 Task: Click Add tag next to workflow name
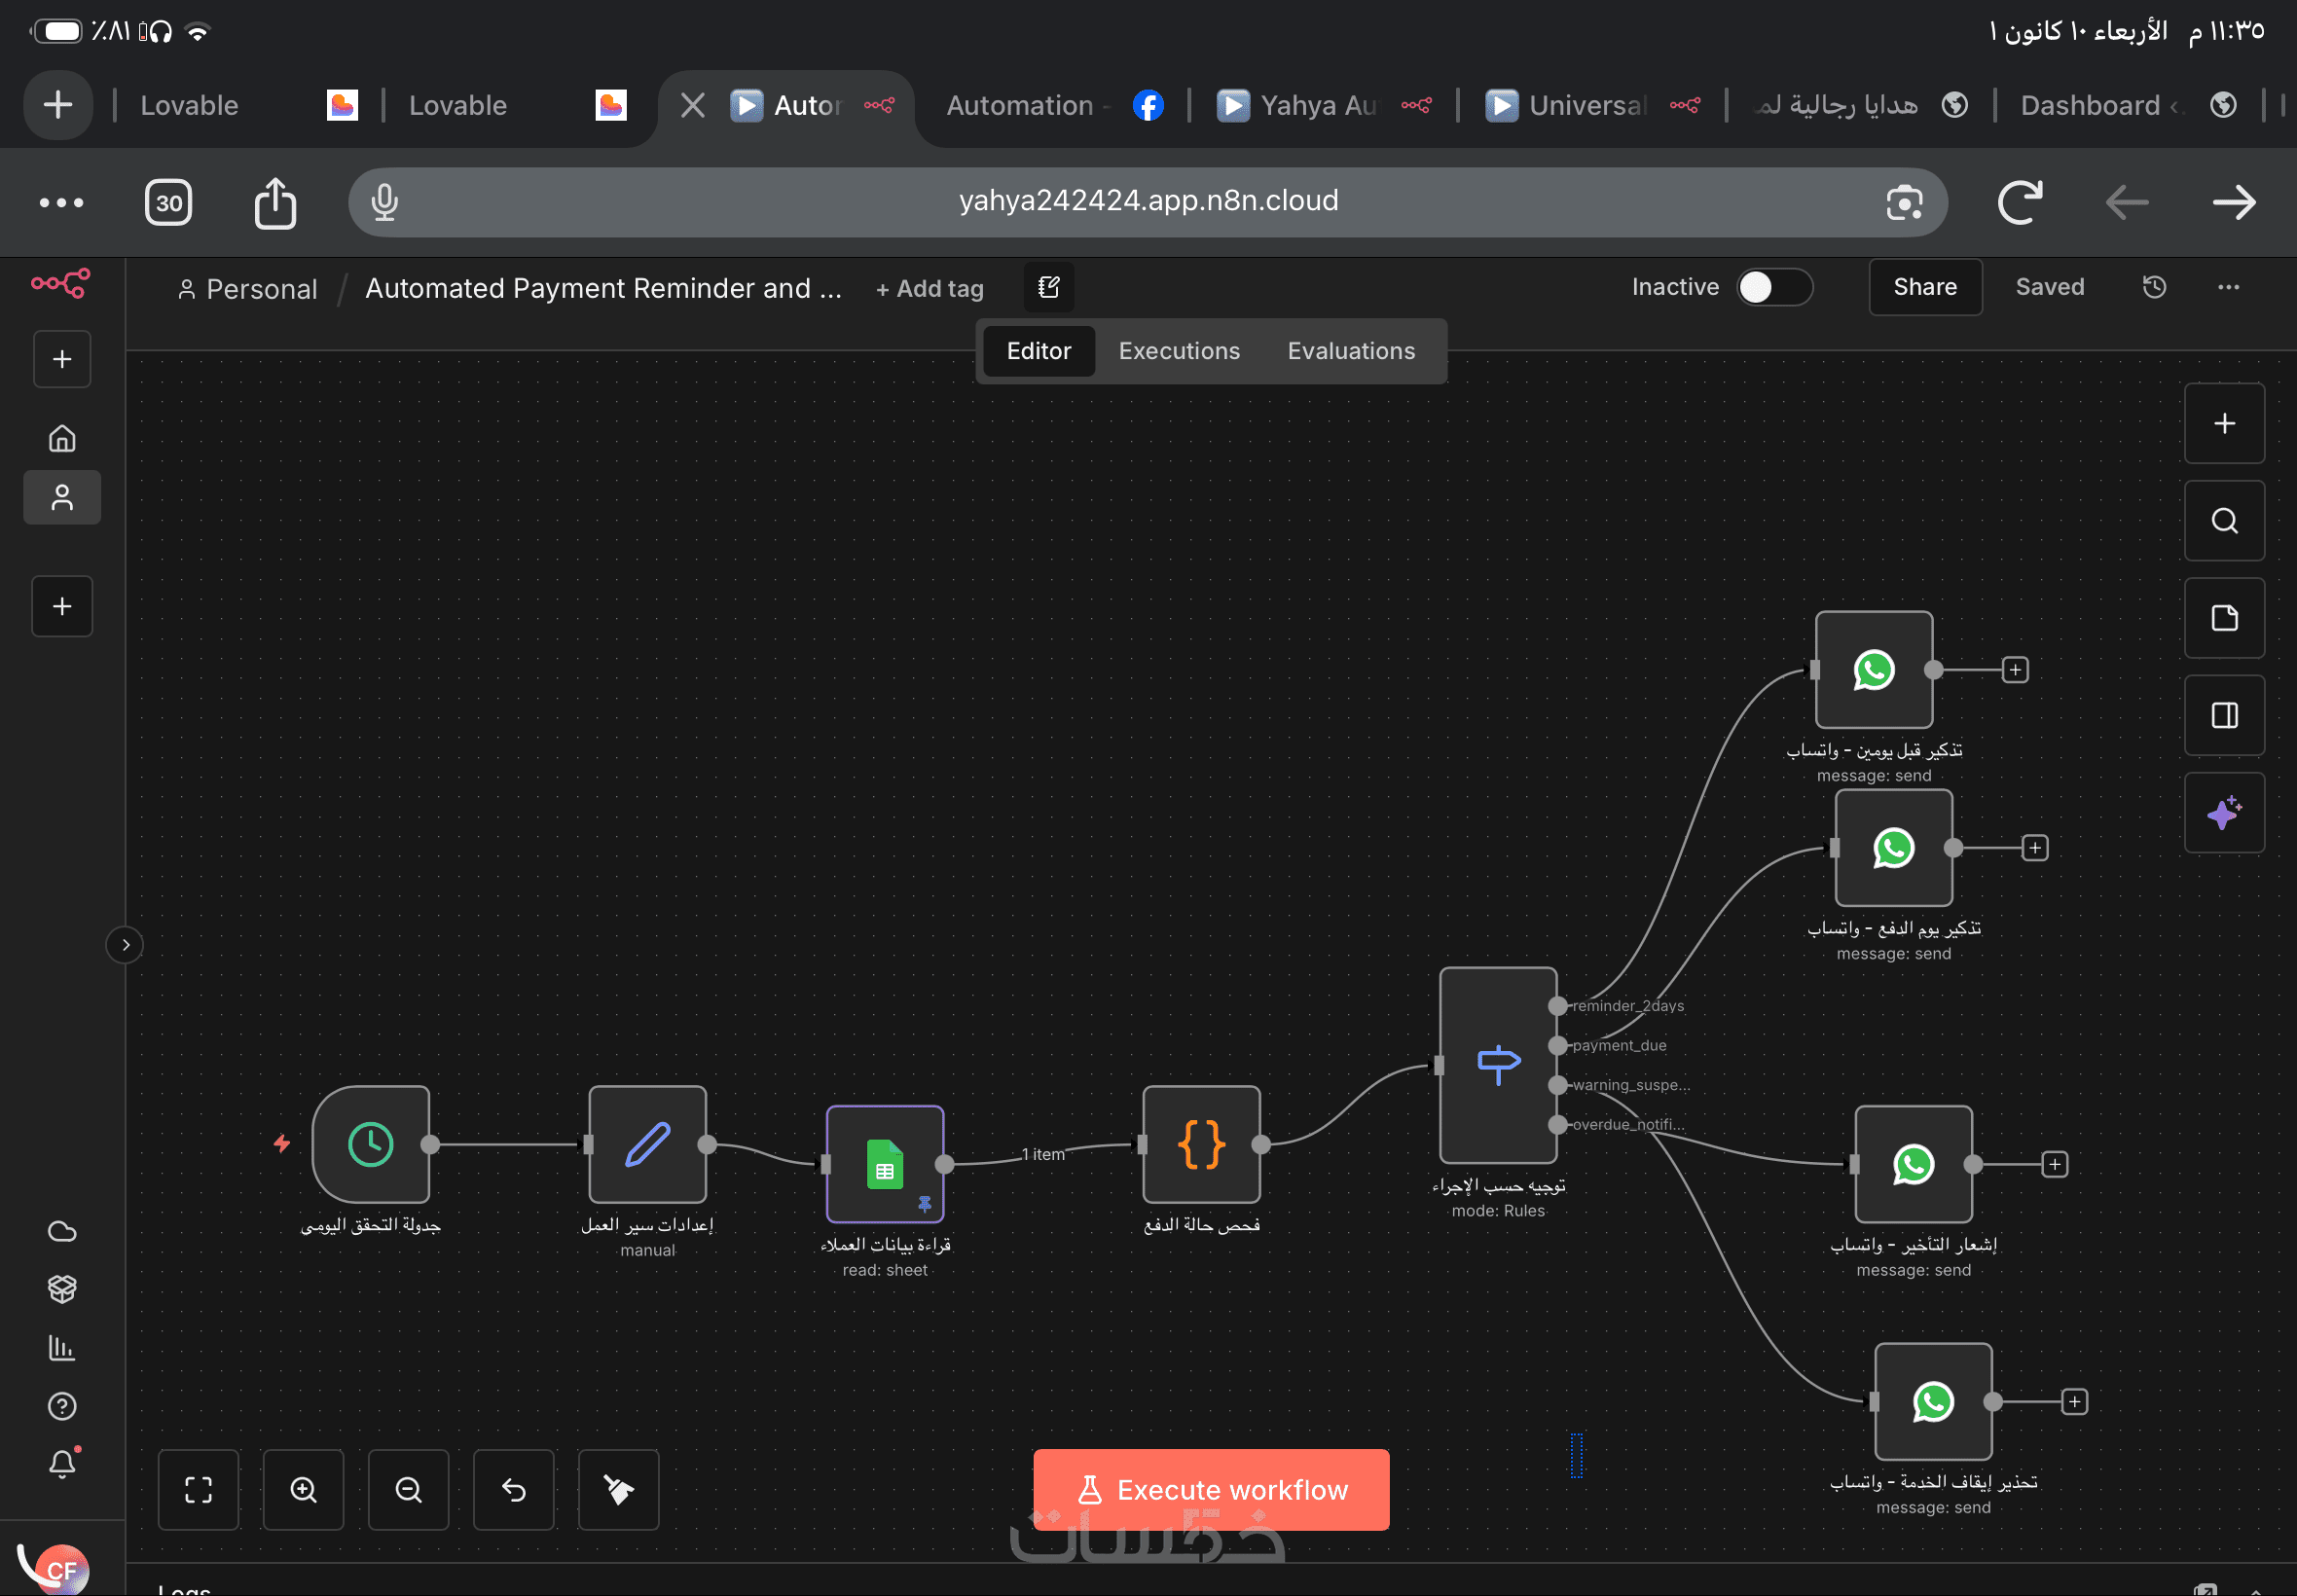[929, 289]
